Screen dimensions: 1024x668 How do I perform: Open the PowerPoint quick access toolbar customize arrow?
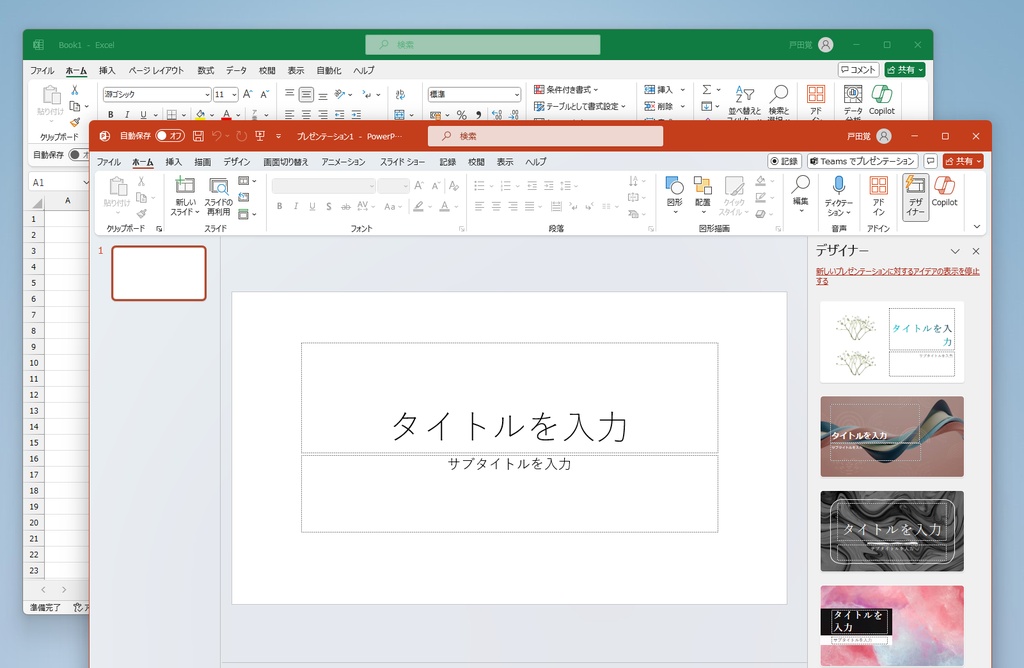click(x=278, y=136)
